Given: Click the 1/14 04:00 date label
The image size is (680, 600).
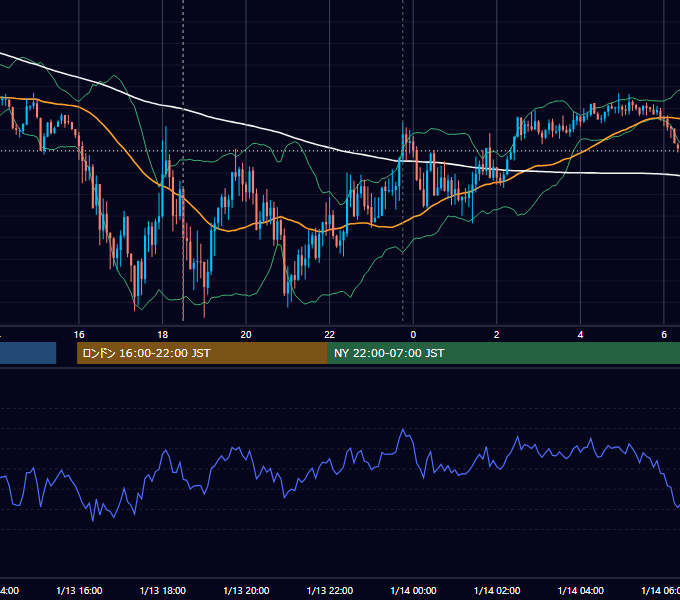Looking at the screenshot, I should point(581,590).
